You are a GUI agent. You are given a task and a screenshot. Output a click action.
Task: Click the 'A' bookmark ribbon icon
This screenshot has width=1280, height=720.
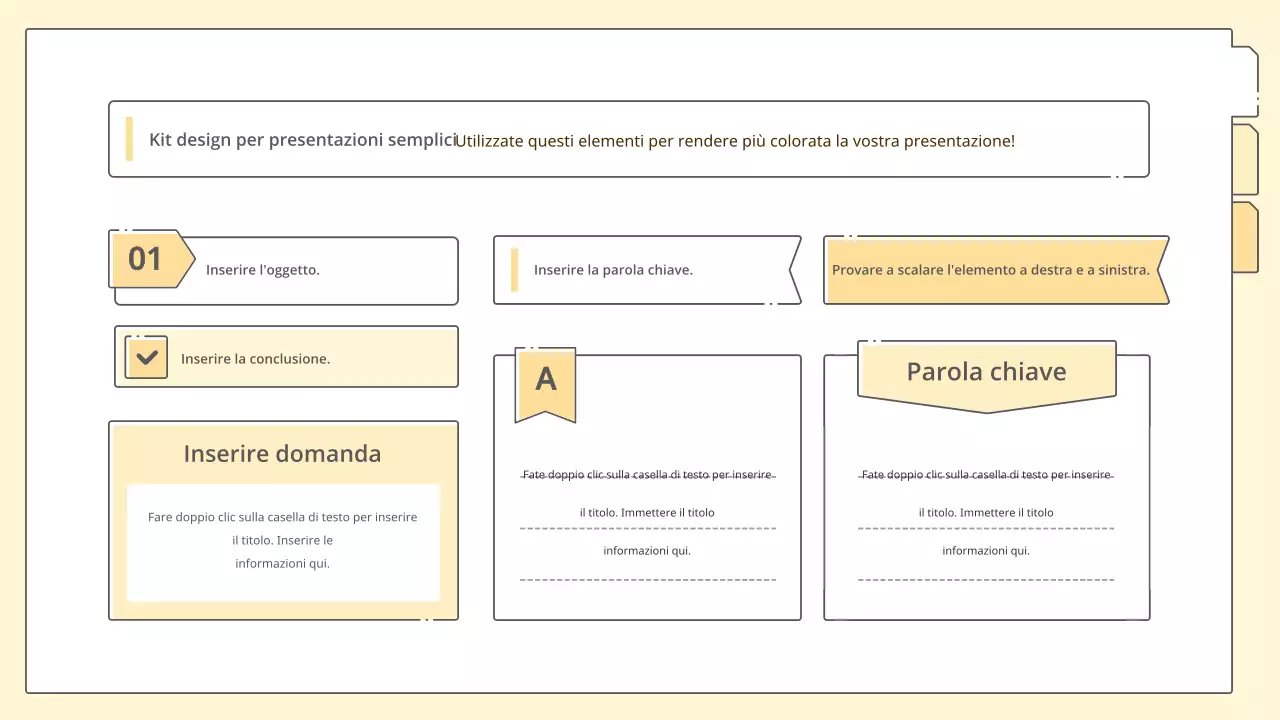pos(545,380)
